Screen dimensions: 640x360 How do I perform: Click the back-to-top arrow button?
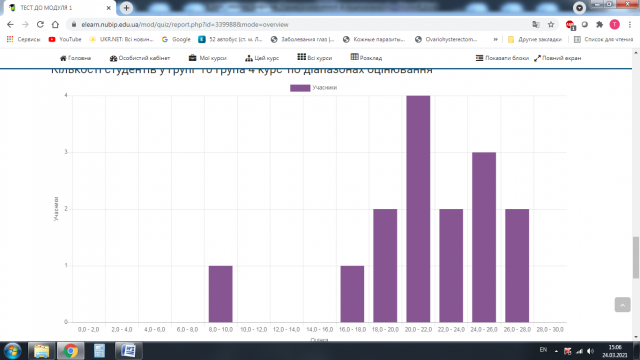(x=622, y=304)
